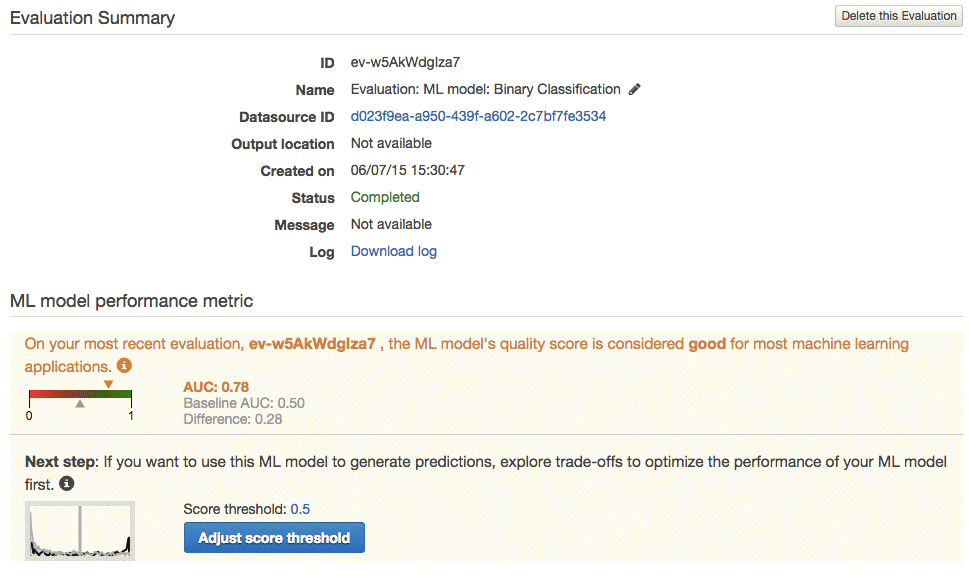
Task: Select orange AUC marker triangle on gauge
Action: 109,384
